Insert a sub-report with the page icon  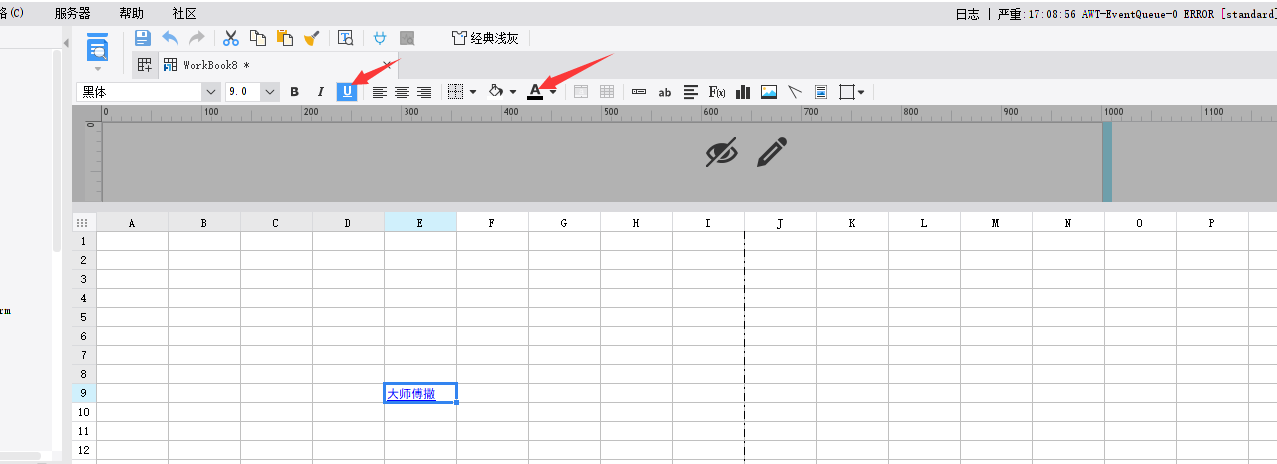(821, 92)
